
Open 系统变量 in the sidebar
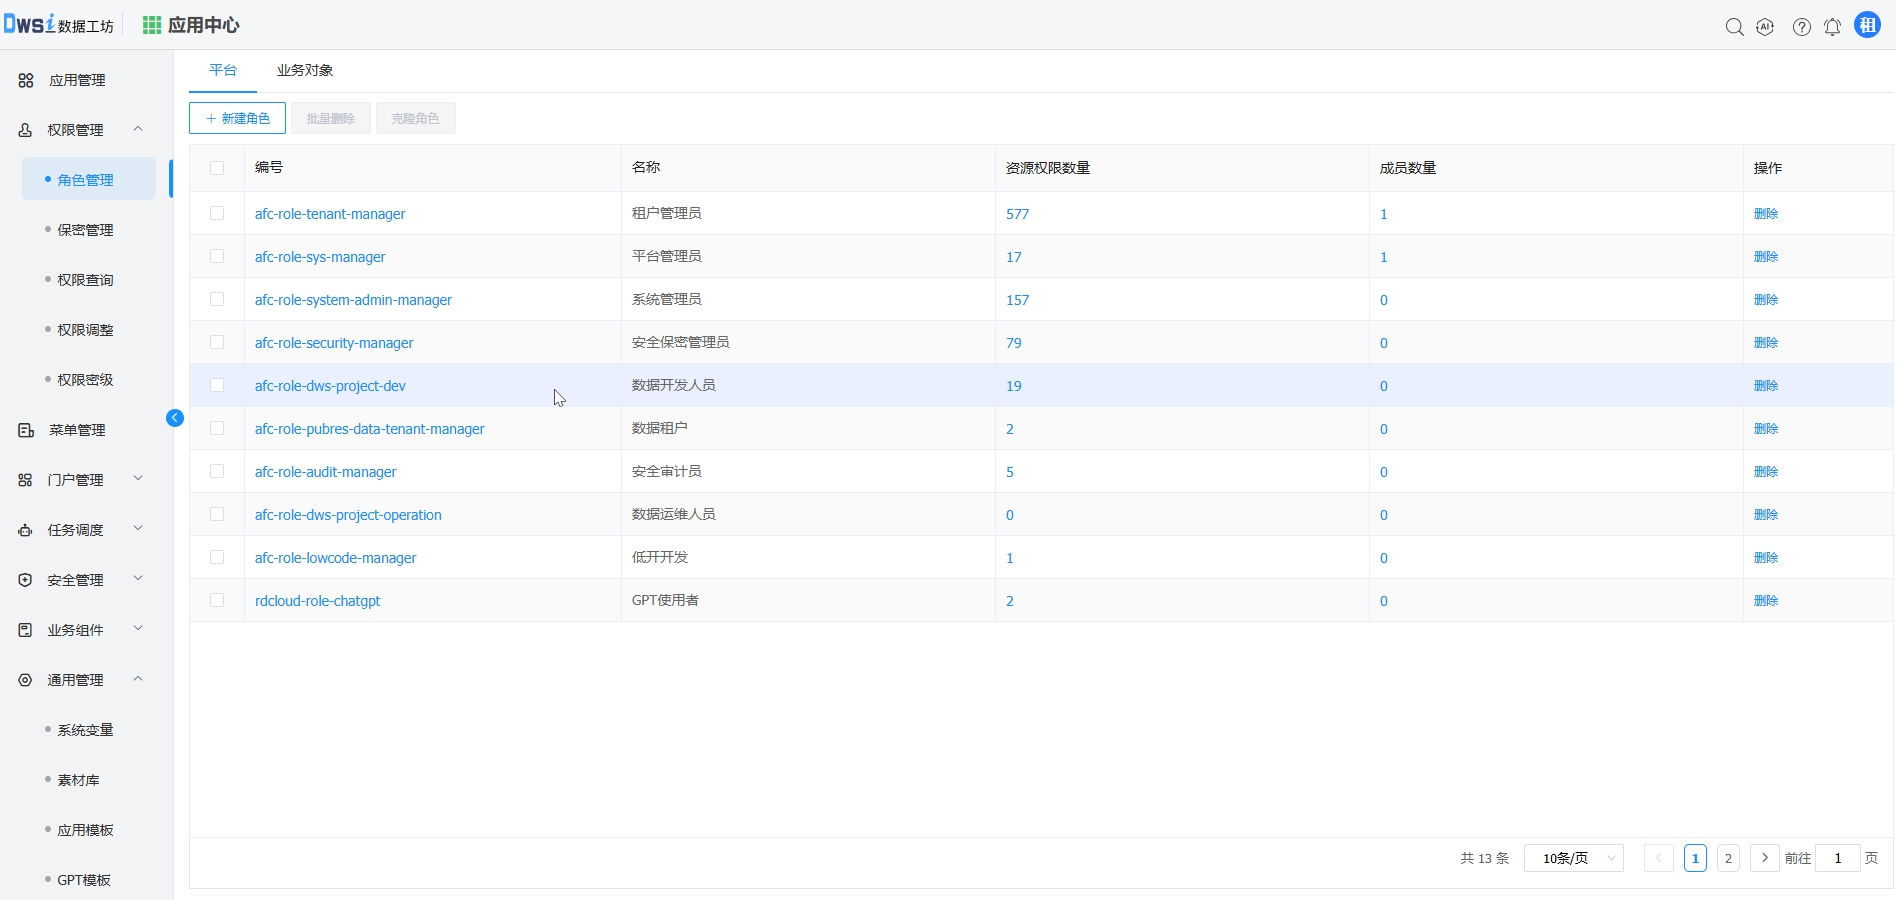point(85,730)
